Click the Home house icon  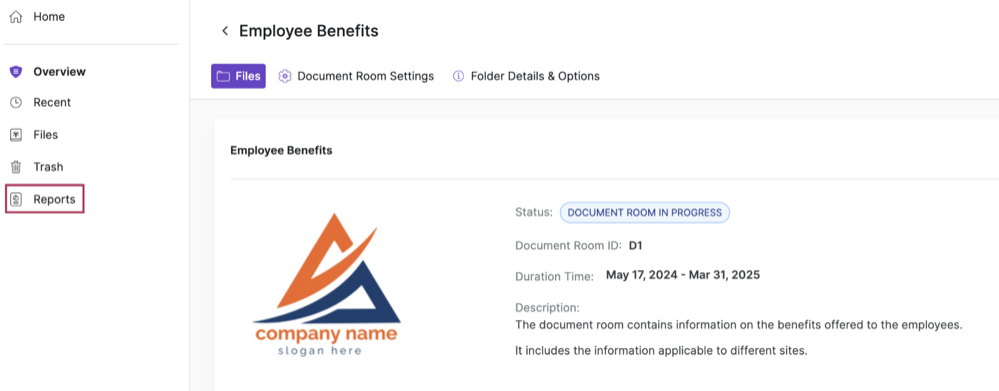[16, 17]
